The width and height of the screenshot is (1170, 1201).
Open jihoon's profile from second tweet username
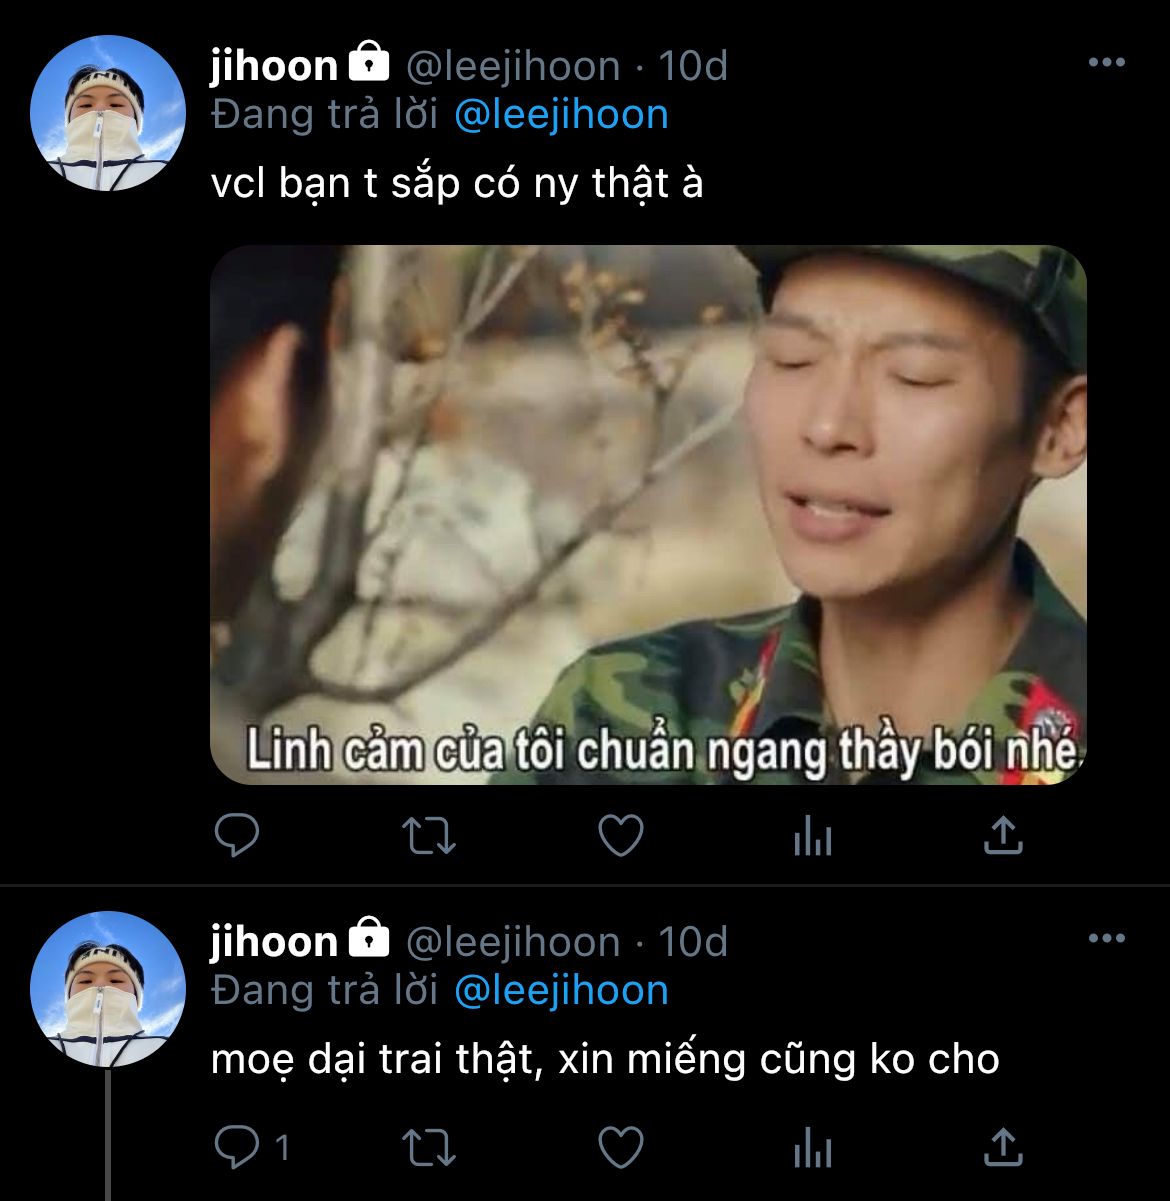274,942
